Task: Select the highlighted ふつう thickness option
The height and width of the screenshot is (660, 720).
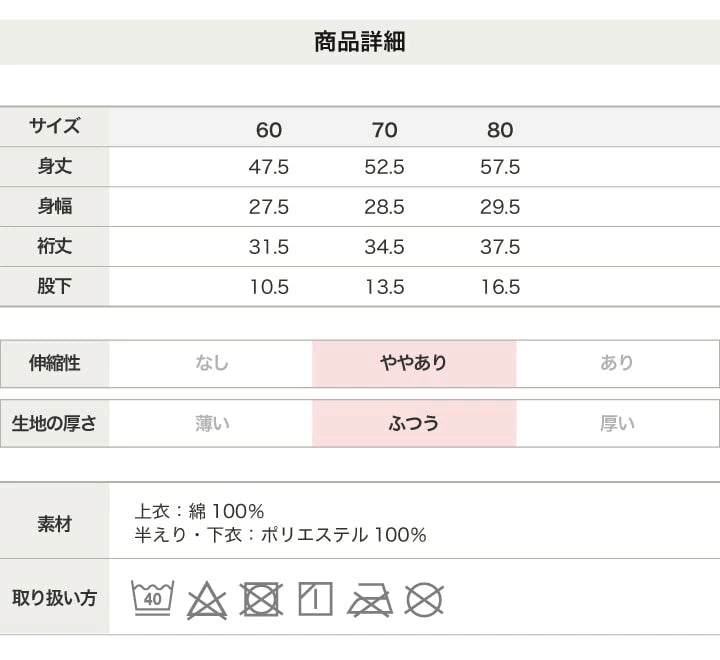Action: click(x=414, y=423)
